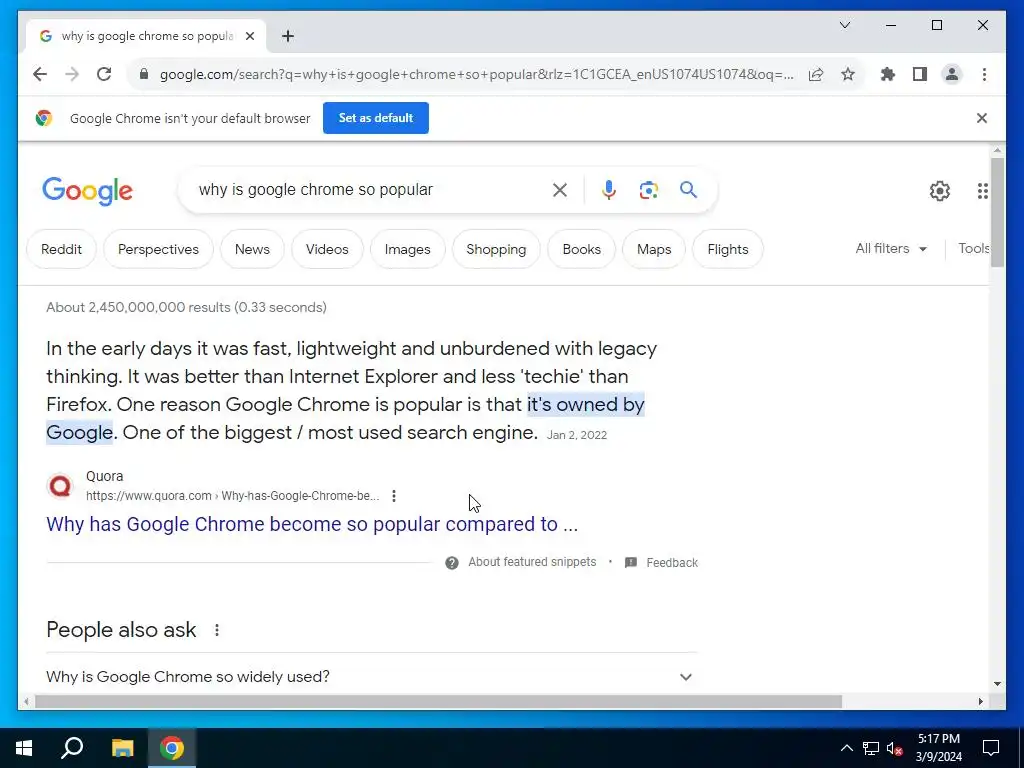Click the Set as default button

tap(376, 118)
